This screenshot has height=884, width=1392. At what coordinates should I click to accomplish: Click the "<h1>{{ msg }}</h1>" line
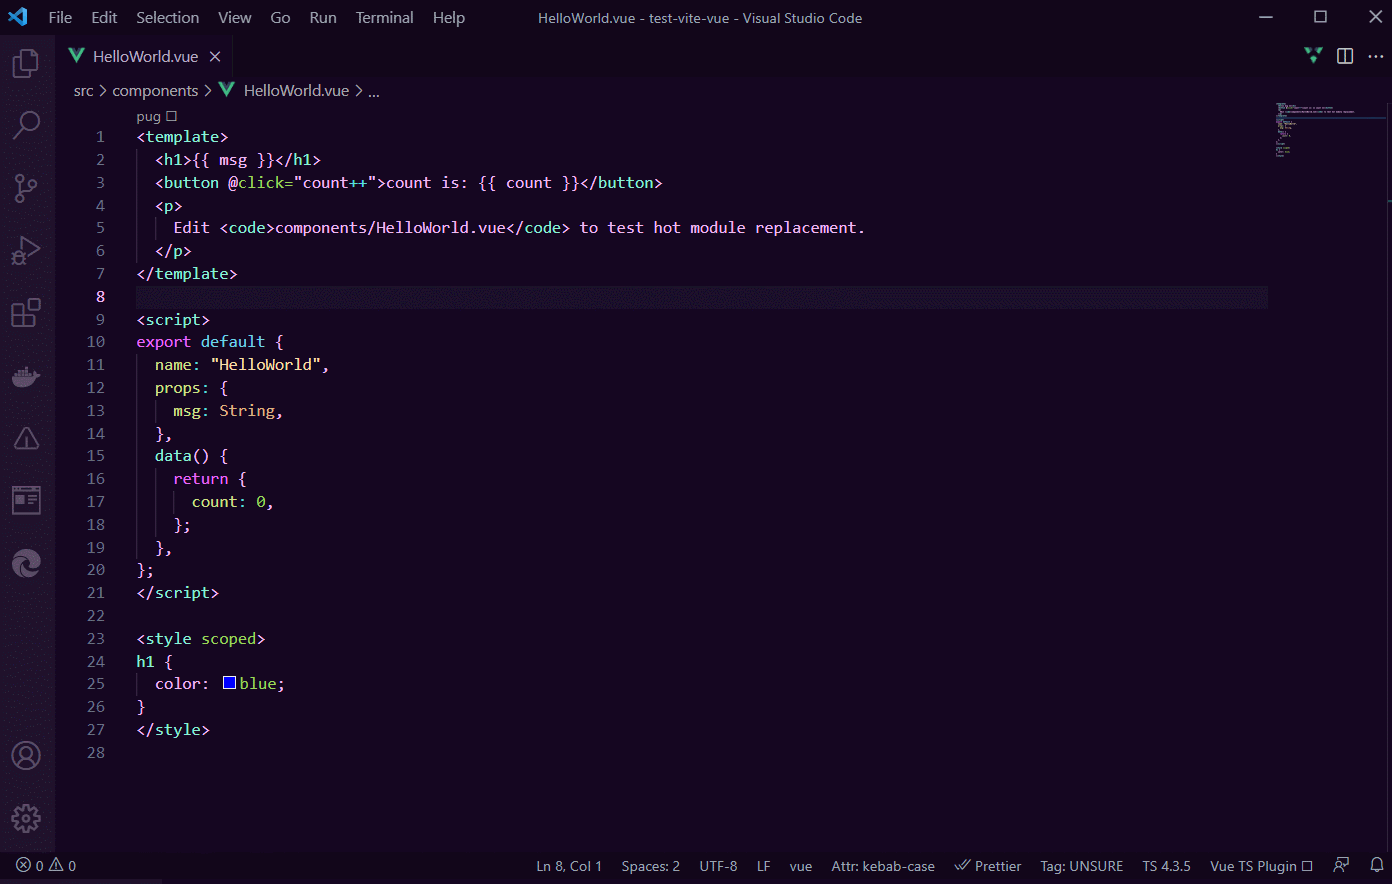tap(238, 160)
